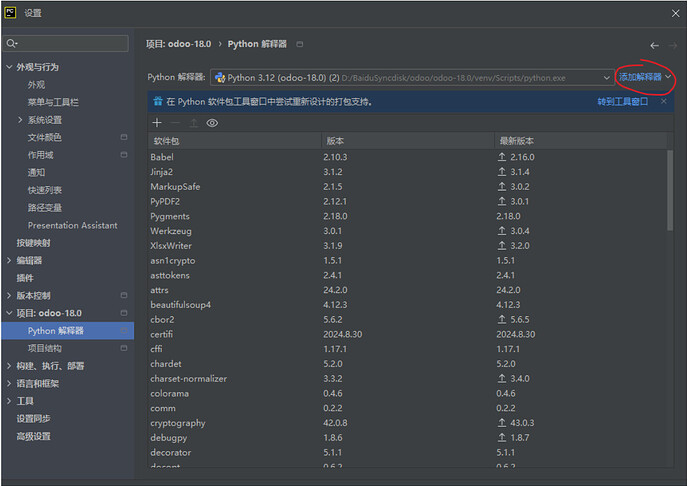Expand the 版本控制 tree node
Image resolution: width=690 pixels, height=486 pixels.
click(x=9, y=295)
